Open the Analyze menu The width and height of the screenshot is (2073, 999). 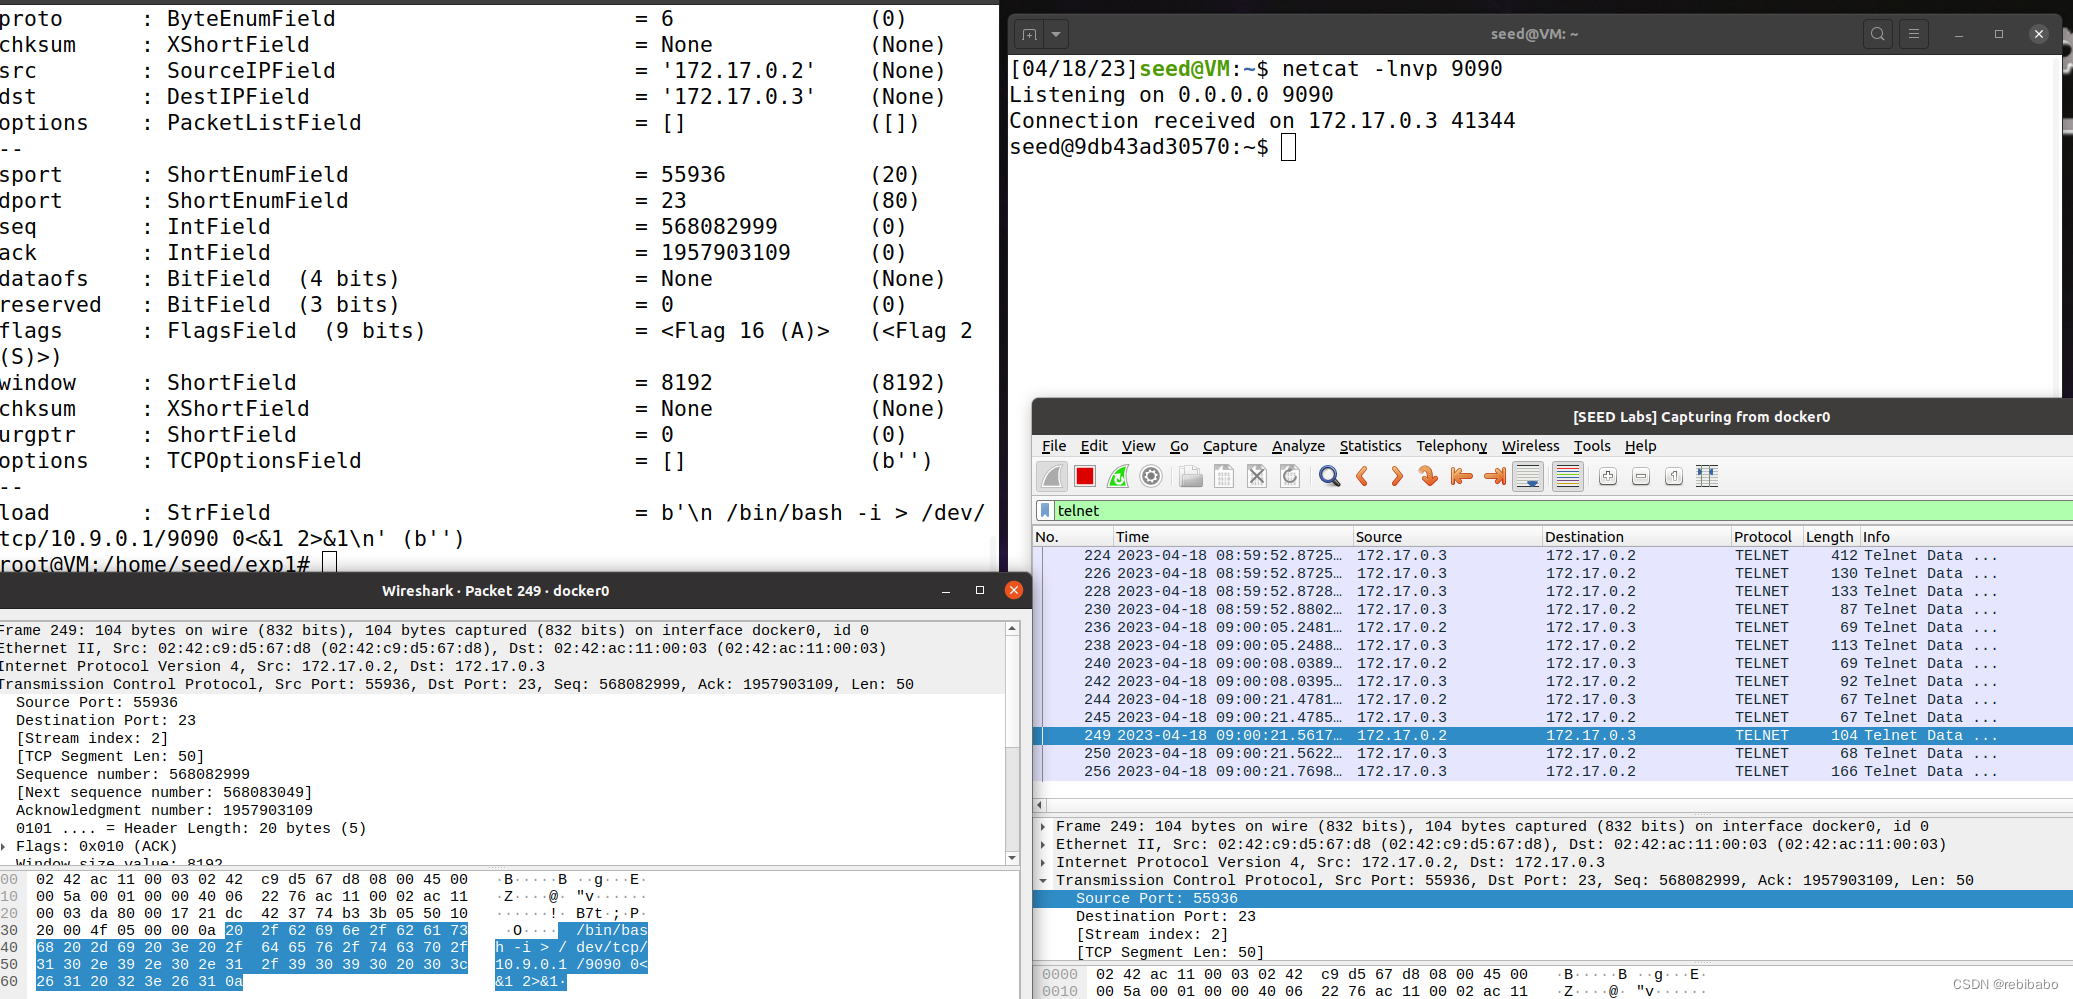pyautogui.click(x=1298, y=446)
